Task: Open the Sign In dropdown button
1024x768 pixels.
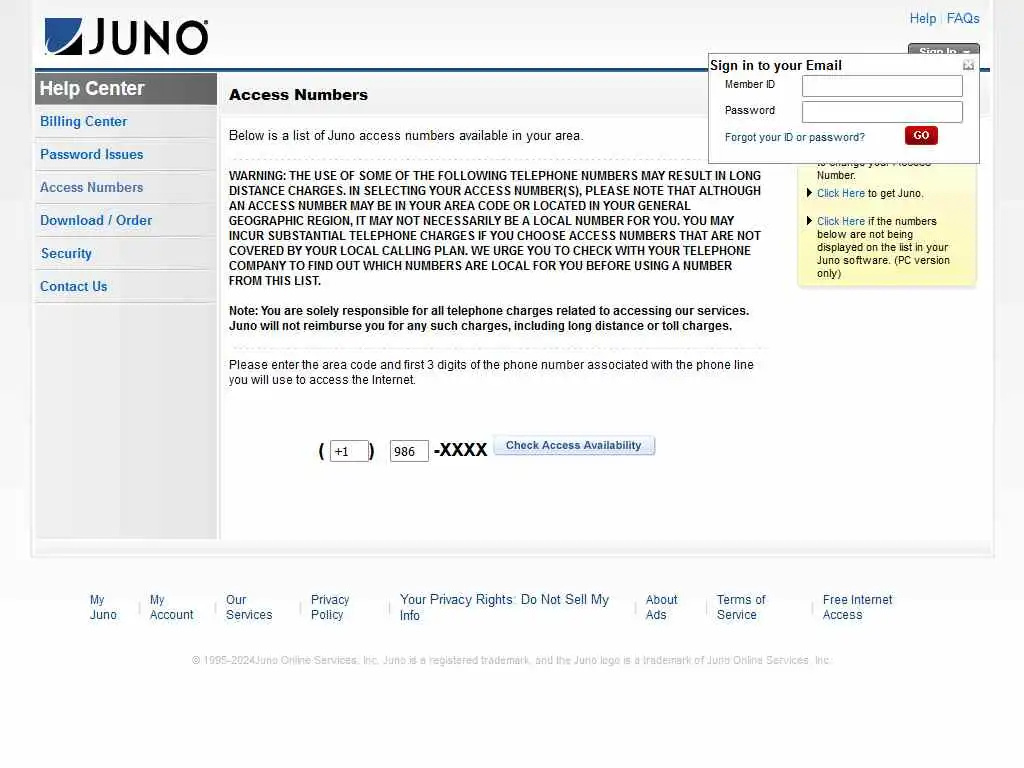Action: pyautogui.click(x=943, y=50)
